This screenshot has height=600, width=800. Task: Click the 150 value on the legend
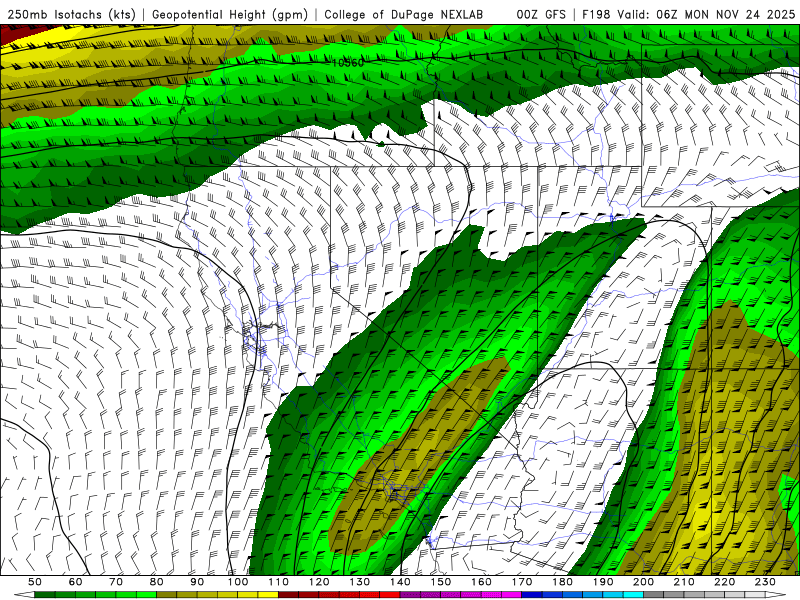coord(441,582)
